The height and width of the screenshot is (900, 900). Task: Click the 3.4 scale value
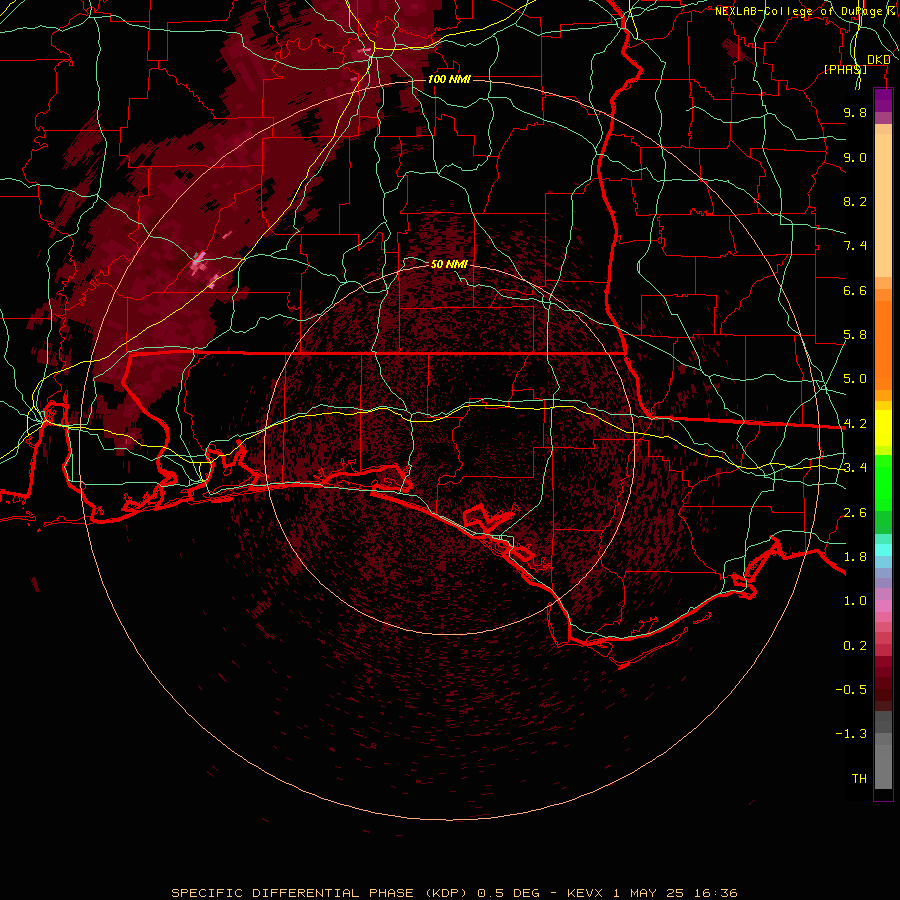point(855,468)
